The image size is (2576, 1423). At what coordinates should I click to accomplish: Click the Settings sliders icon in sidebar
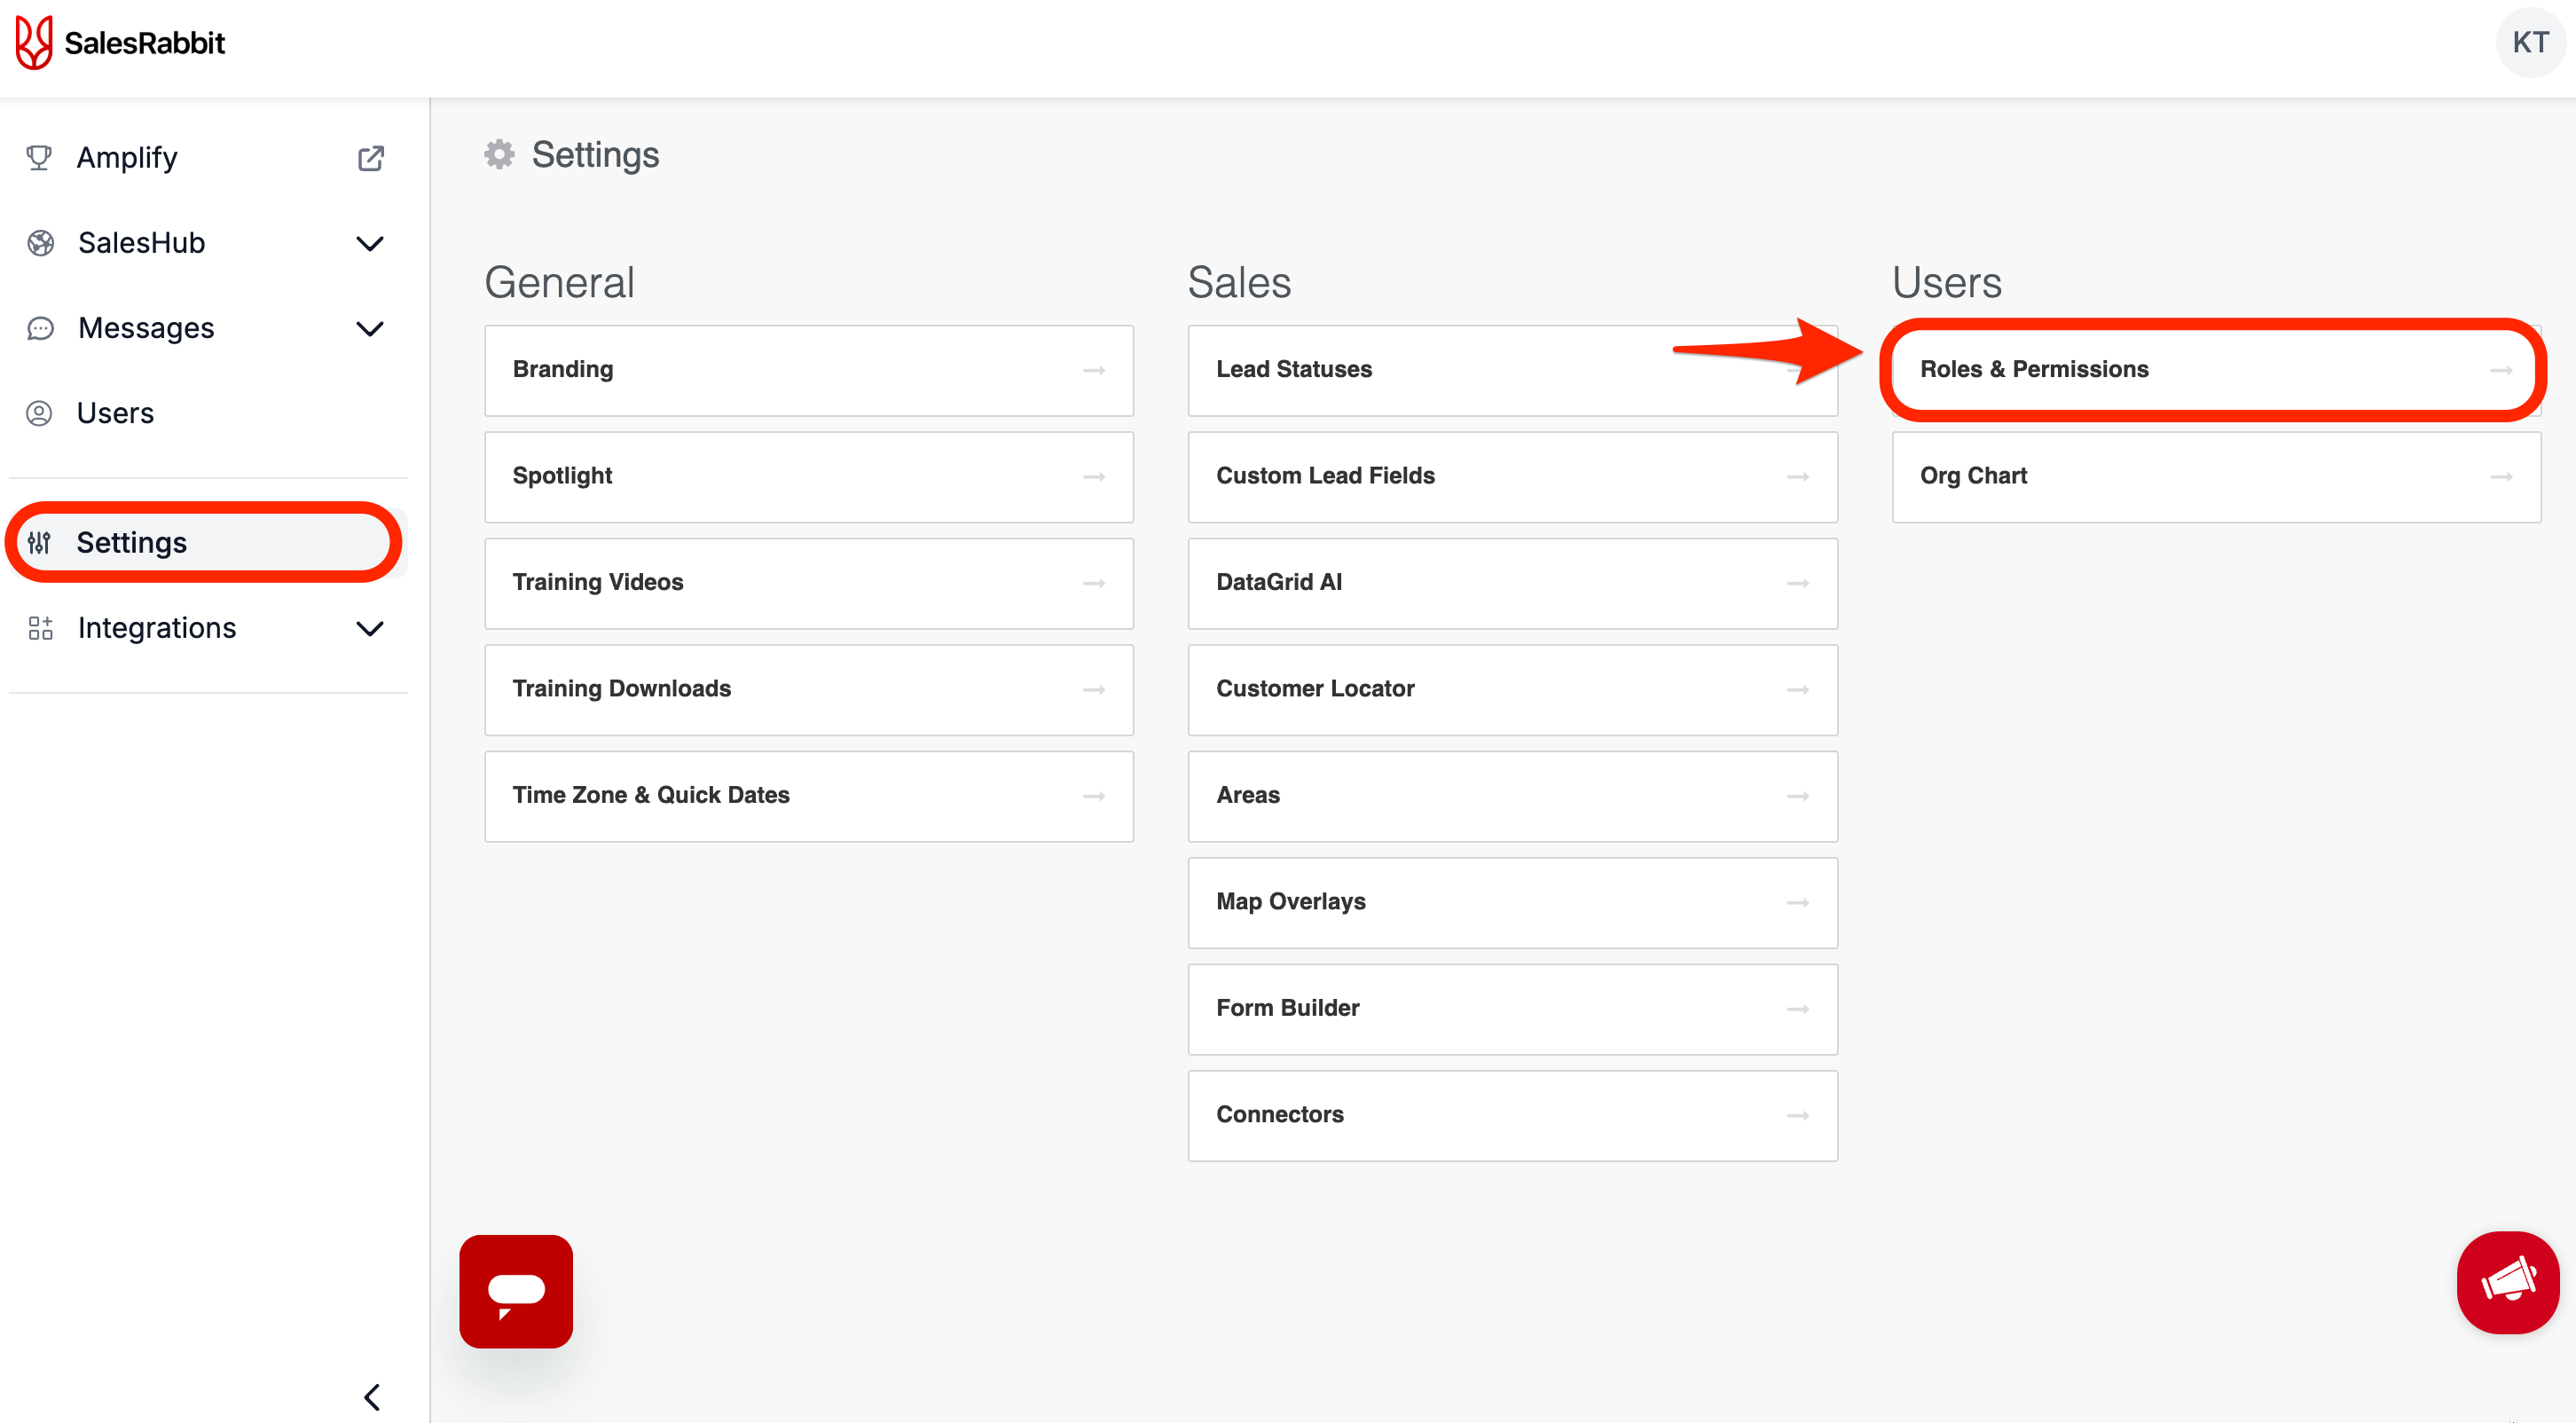pos(39,543)
